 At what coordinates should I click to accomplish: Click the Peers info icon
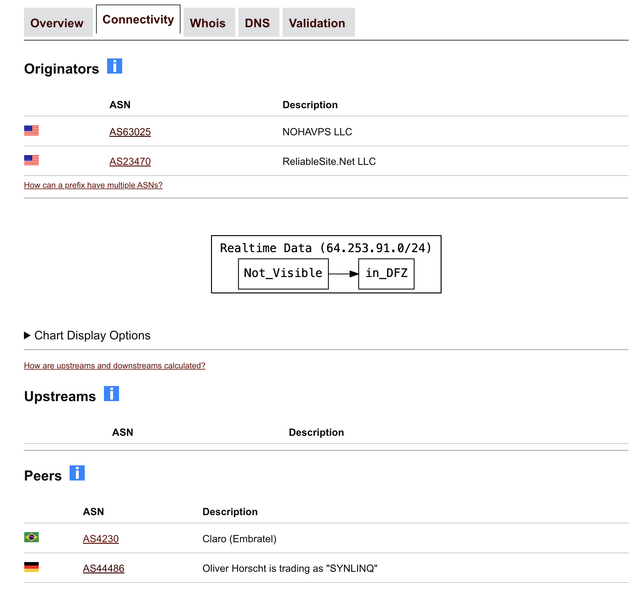click(77, 473)
